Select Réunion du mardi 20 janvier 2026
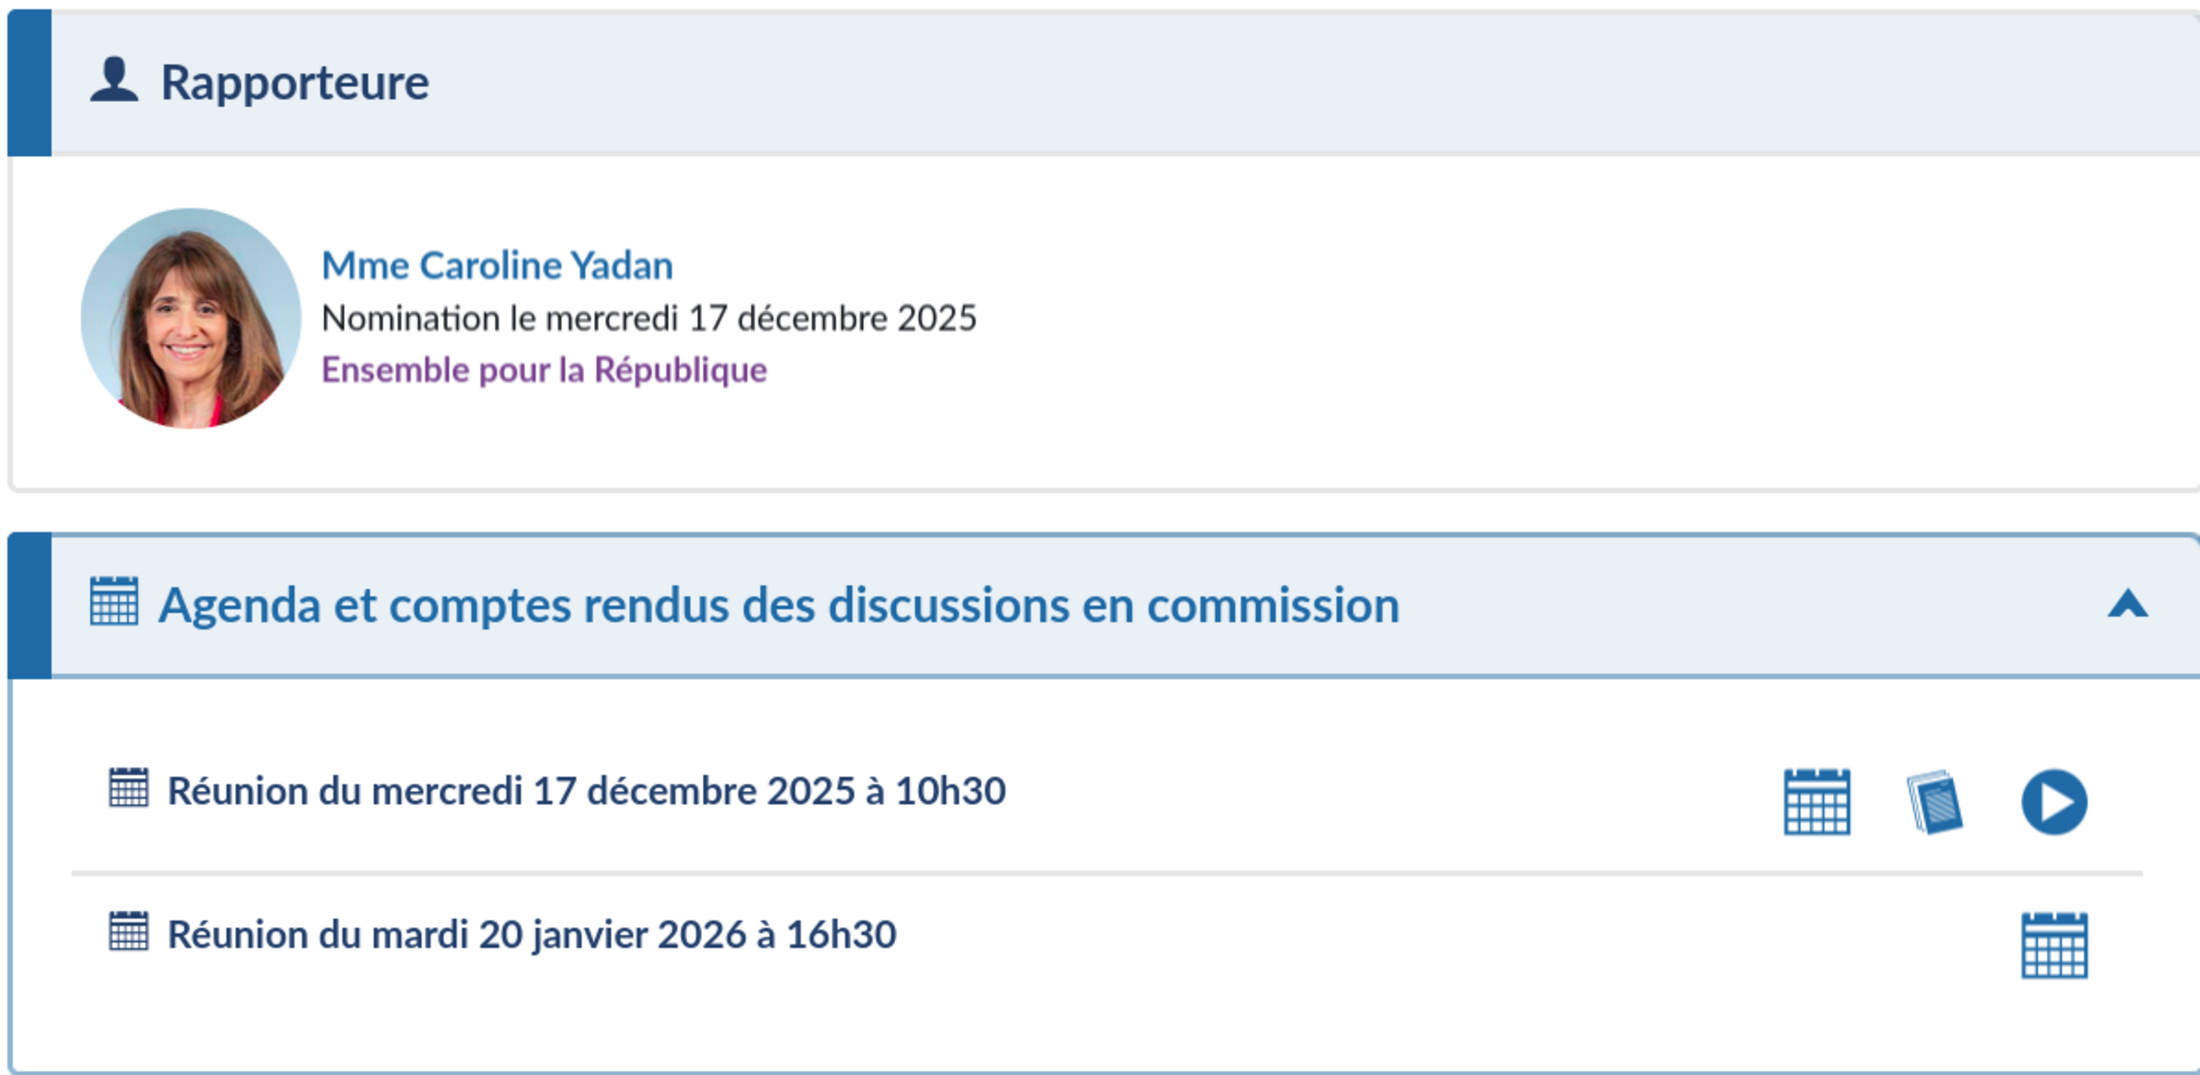This screenshot has width=2200, height=1075. tap(531, 935)
